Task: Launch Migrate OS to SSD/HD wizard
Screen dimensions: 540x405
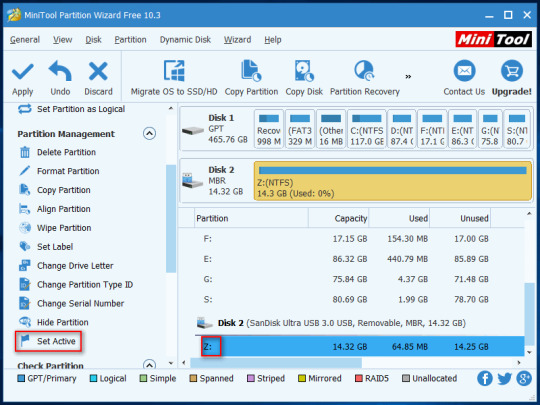Action: (174, 78)
